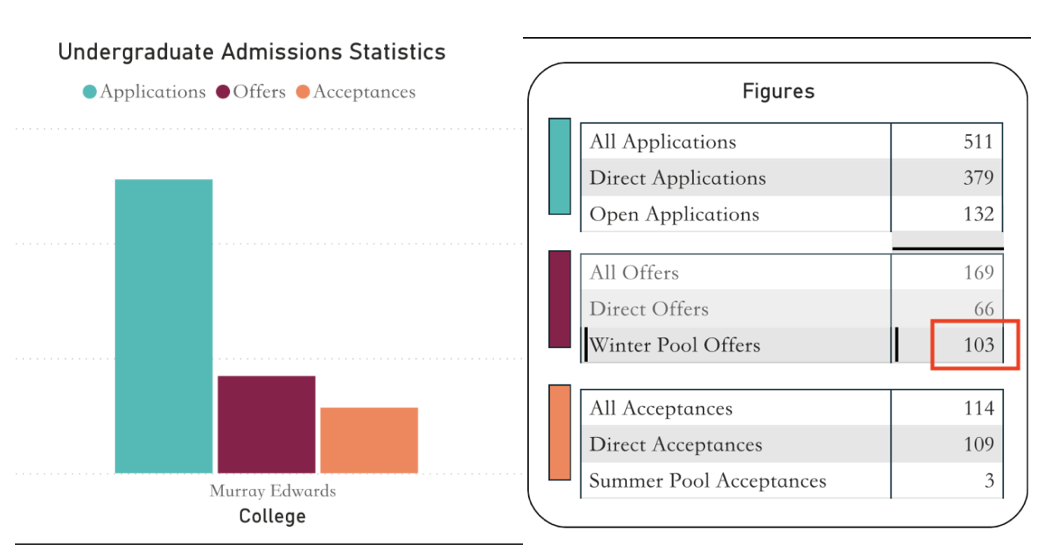The width and height of the screenshot is (1056, 556).
Task: Select the orange Acceptances bar
Action: 369,440
